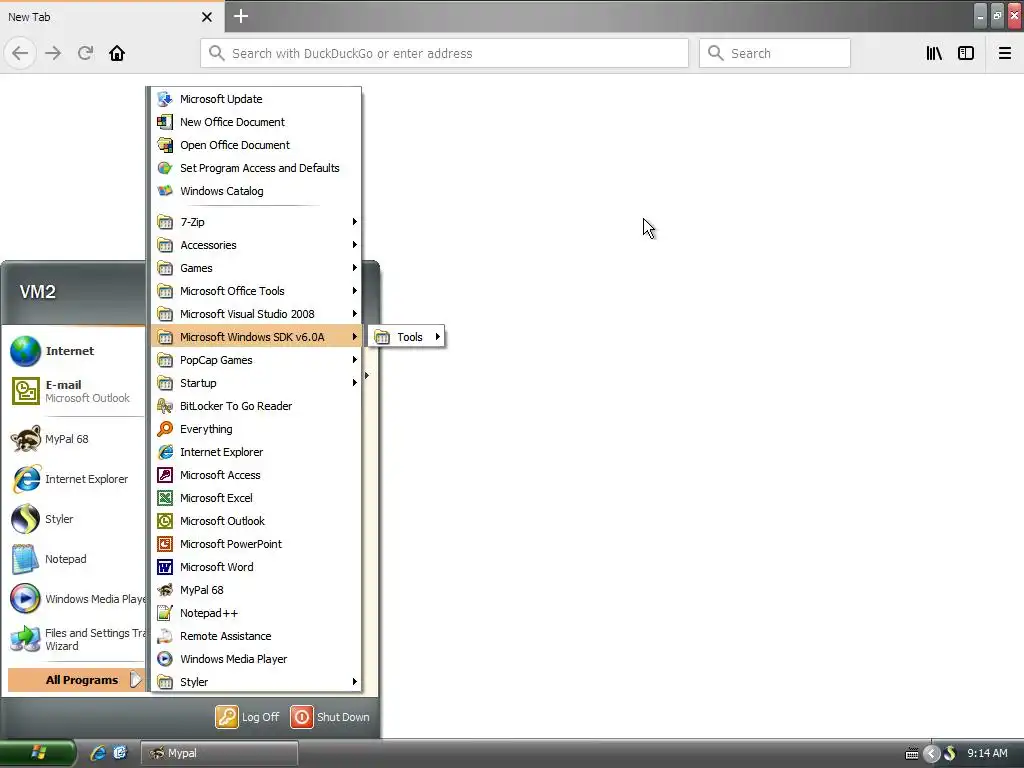Click the 9:14 AM taskbar clock
This screenshot has width=1024, height=768.
pos(987,753)
